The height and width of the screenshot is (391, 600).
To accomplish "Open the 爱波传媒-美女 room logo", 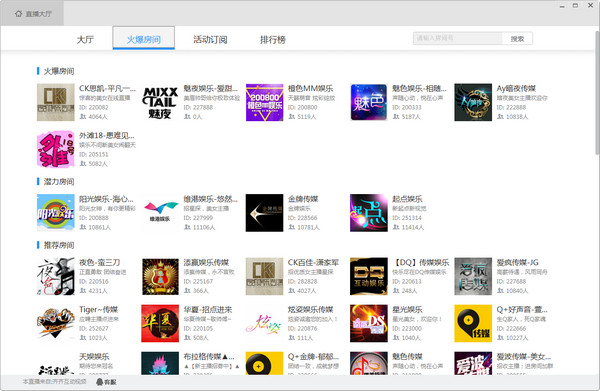I will pyautogui.click(x=473, y=363).
